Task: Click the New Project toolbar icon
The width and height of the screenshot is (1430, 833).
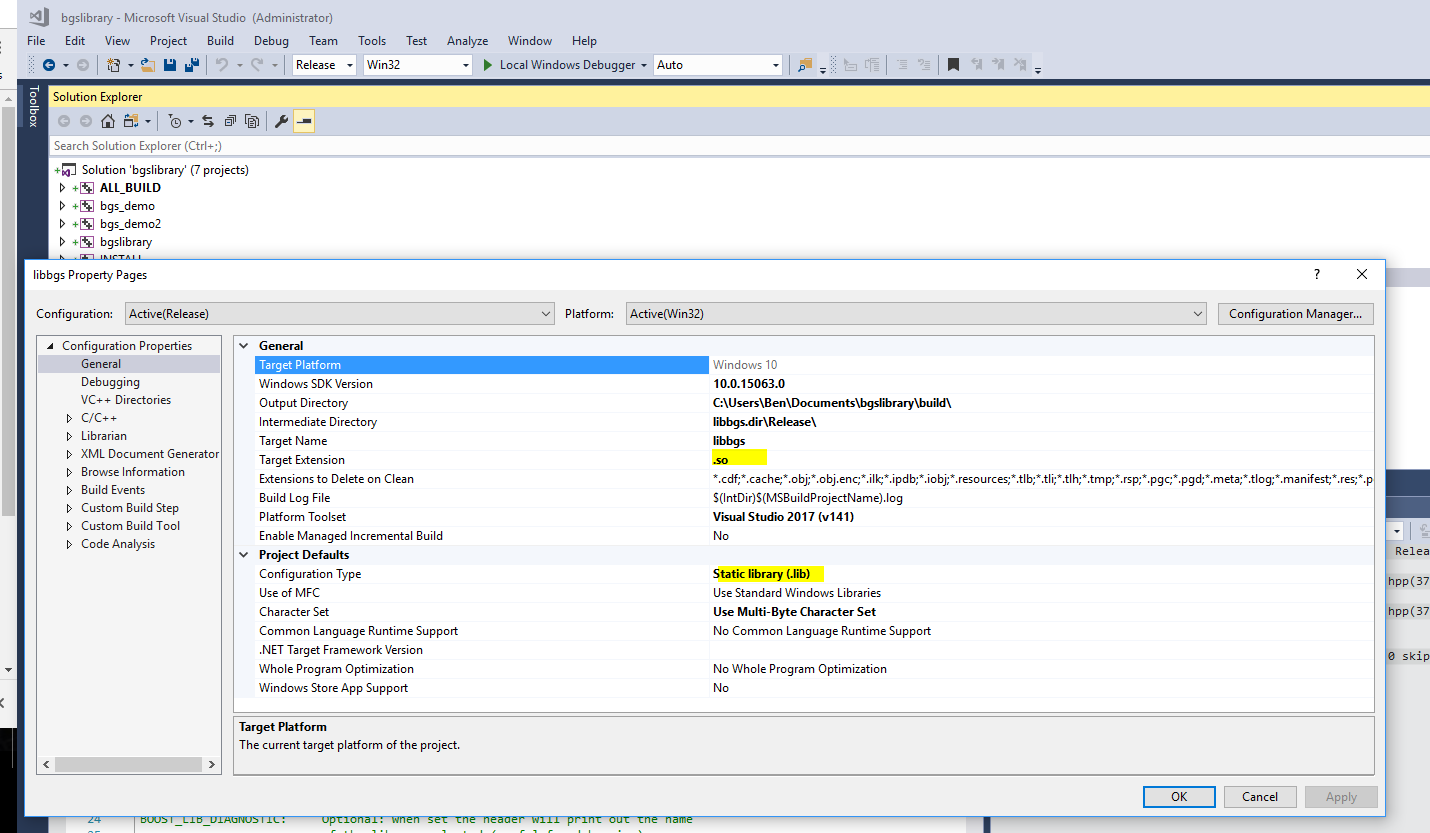Action: [x=114, y=65]
